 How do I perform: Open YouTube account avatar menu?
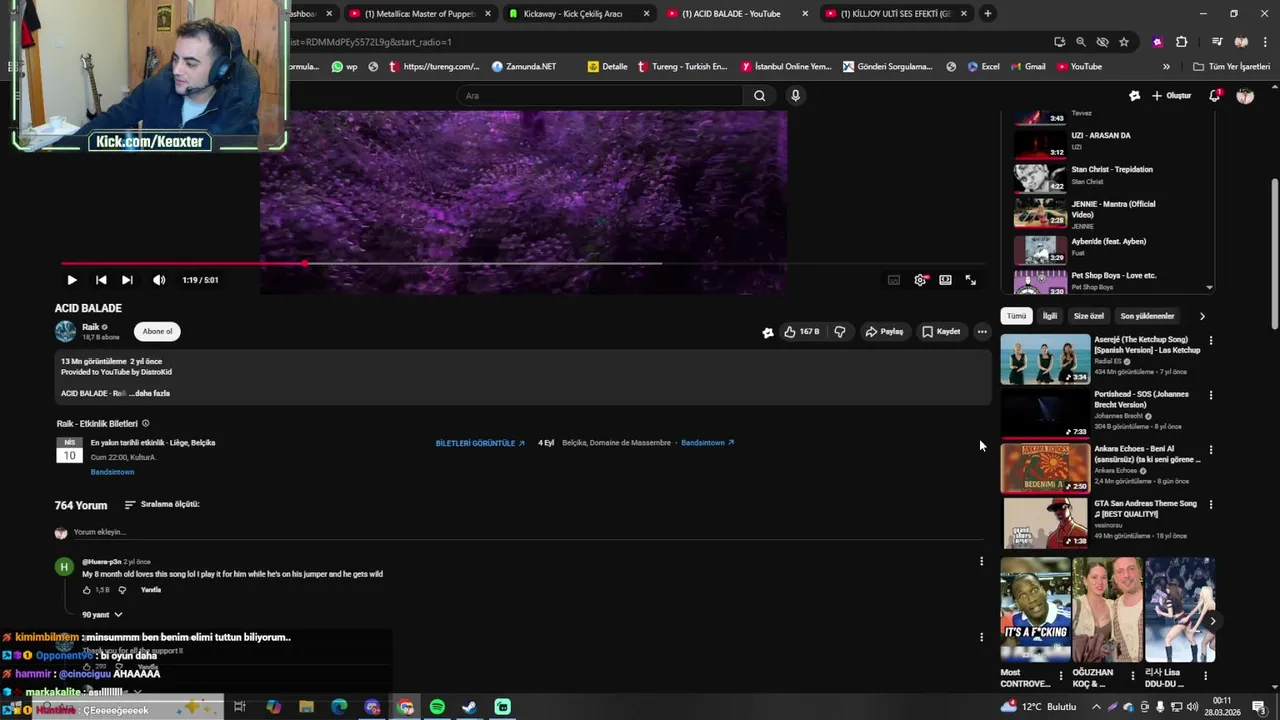tap(1245, 96)
